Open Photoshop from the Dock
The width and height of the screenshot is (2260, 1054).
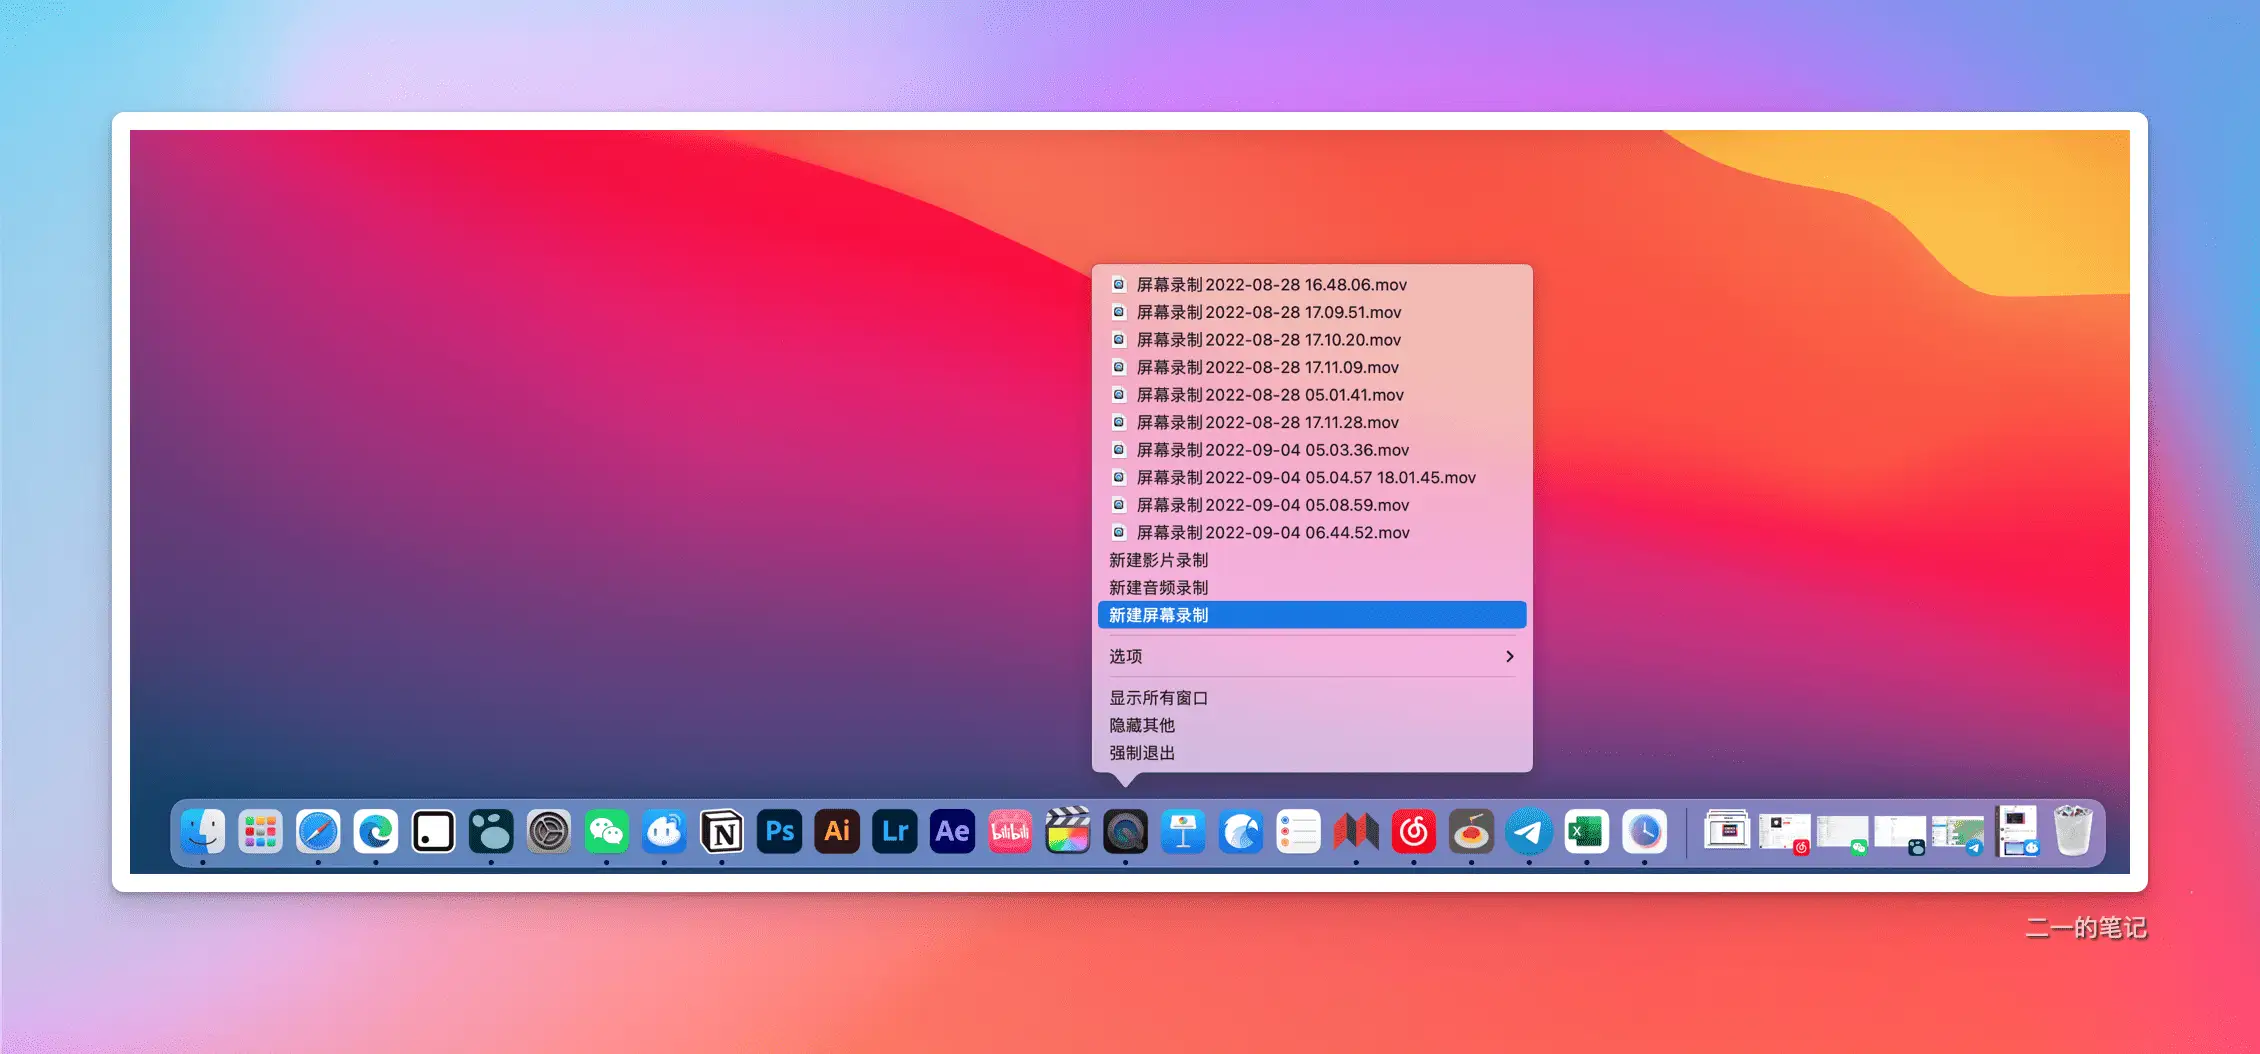(780, 831)
